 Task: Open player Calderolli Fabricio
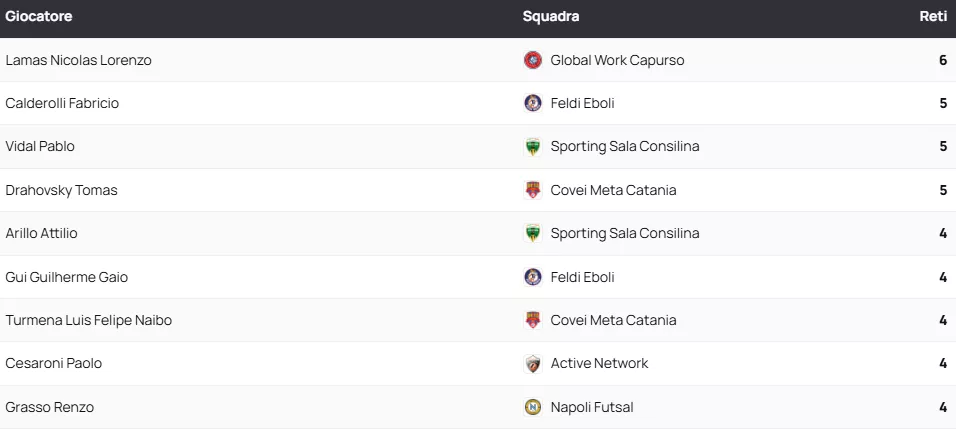[62, 103]
